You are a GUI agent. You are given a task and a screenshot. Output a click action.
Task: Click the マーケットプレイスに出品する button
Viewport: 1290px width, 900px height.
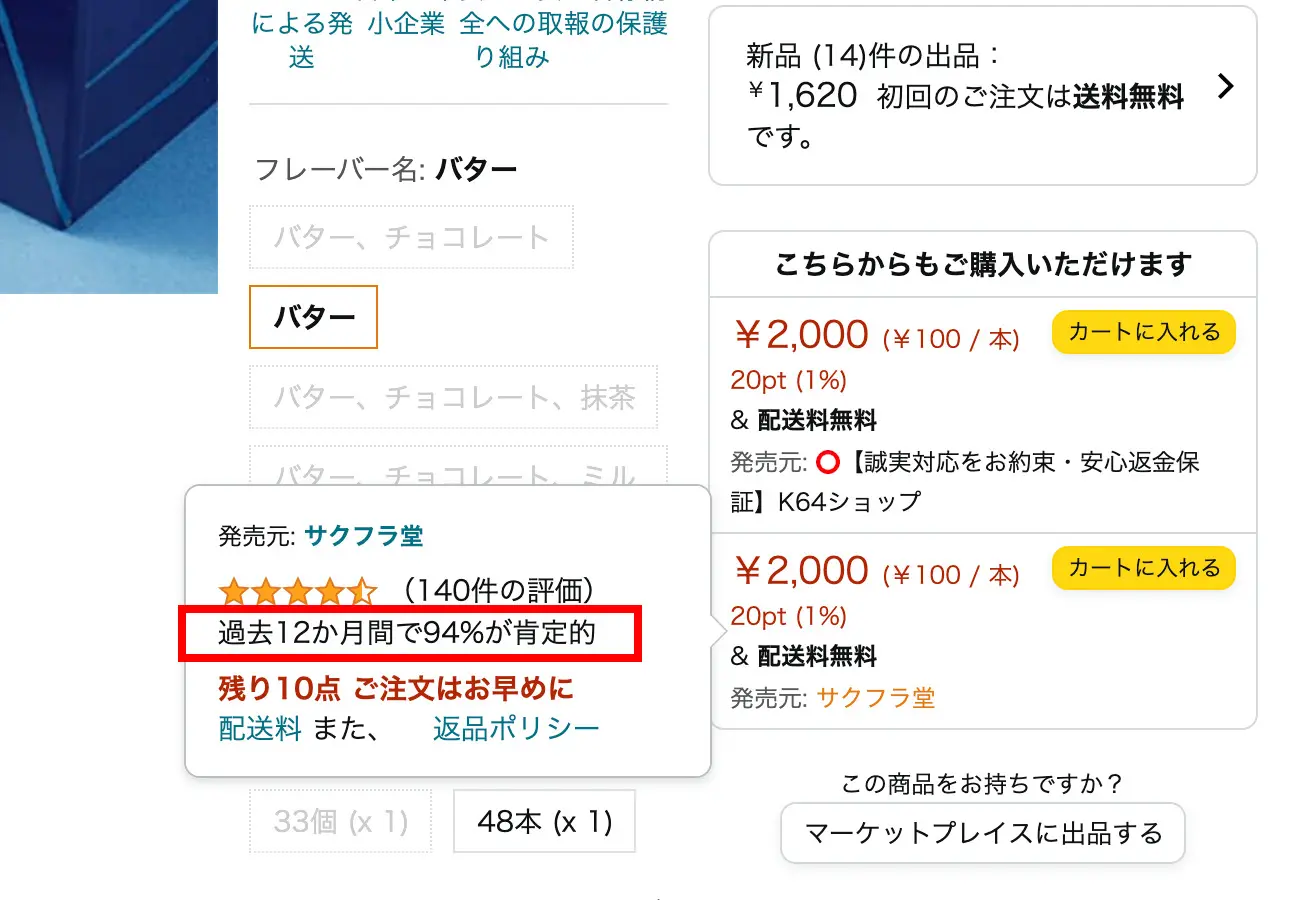(982, 832)
